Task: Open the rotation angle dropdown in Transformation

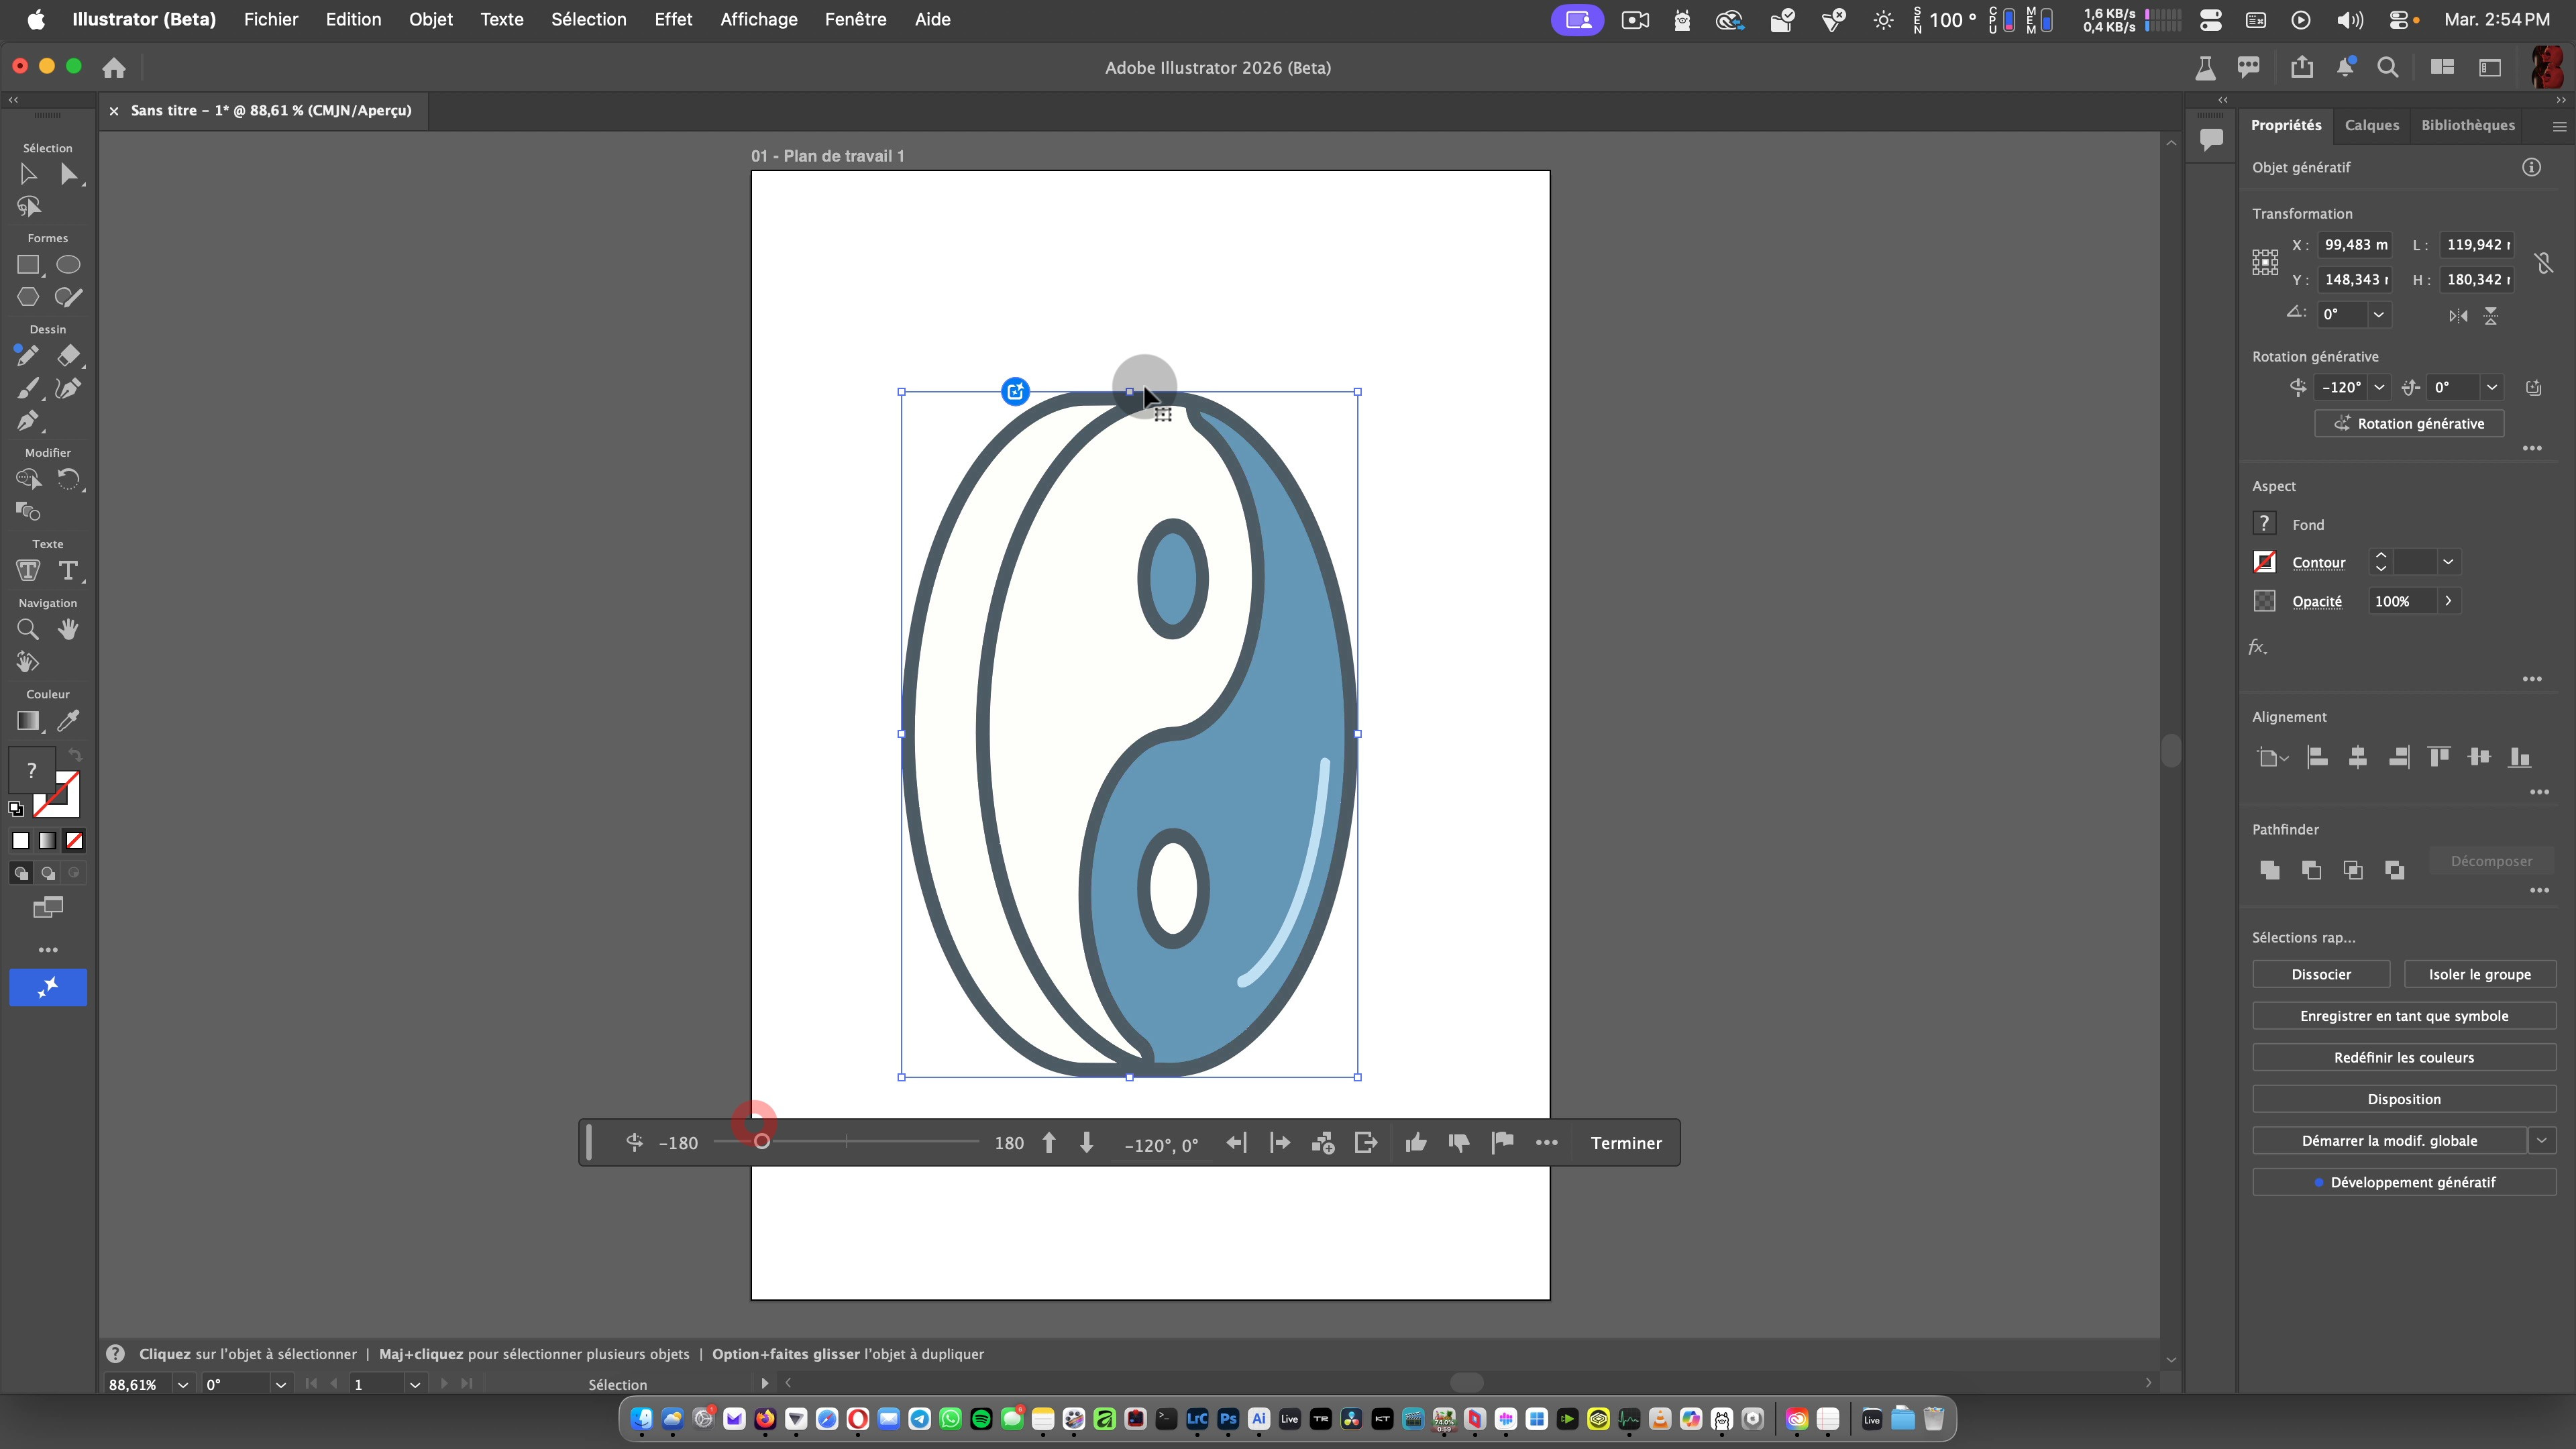Action: (2379, 314)
